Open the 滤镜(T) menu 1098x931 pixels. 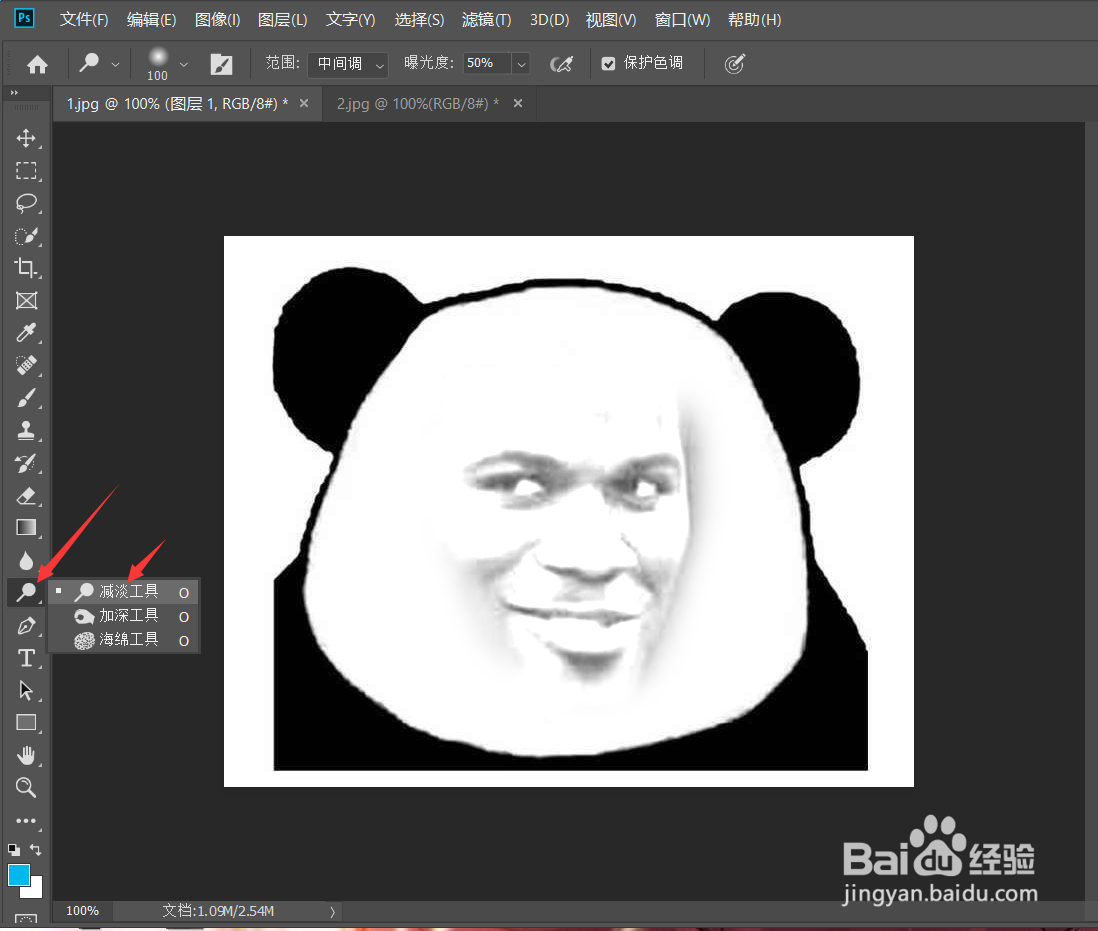[x=486, y=20]
